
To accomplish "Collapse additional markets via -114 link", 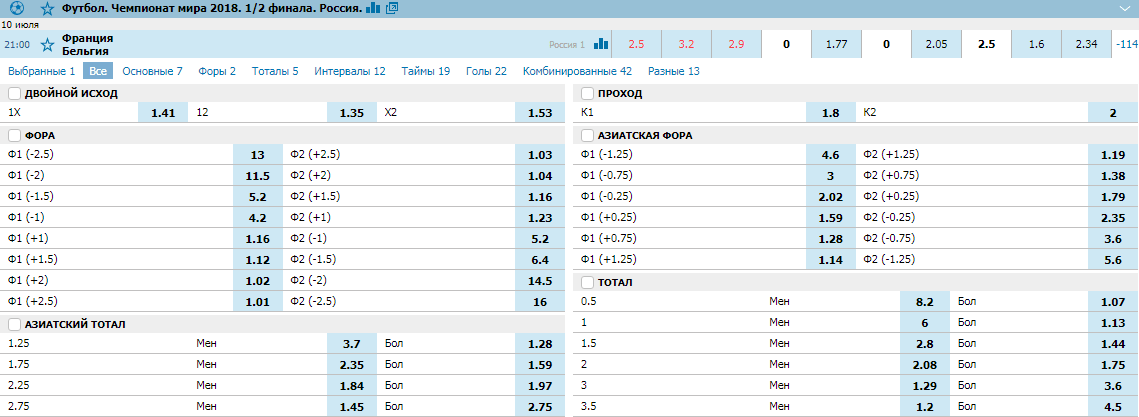I will 1125,44.
